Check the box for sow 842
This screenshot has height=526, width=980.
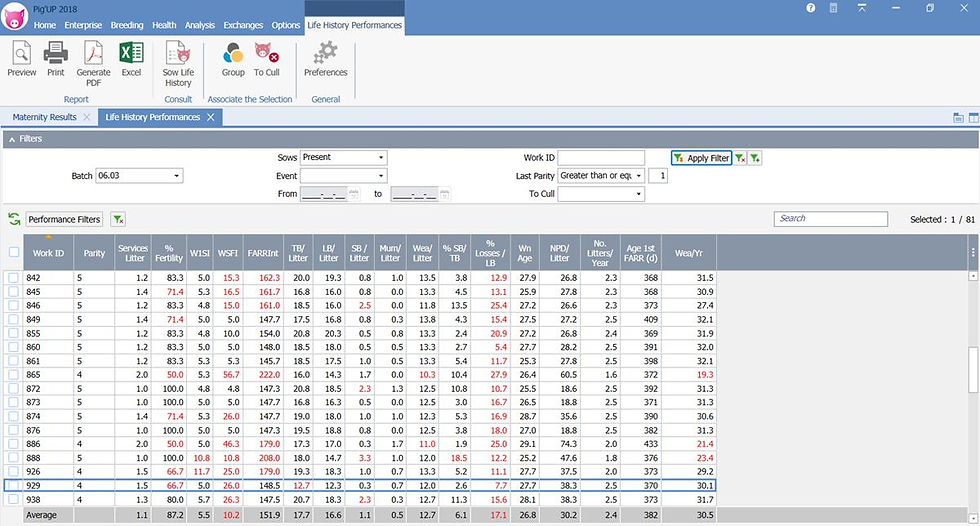pyautogui.click(x=14, y=277)
